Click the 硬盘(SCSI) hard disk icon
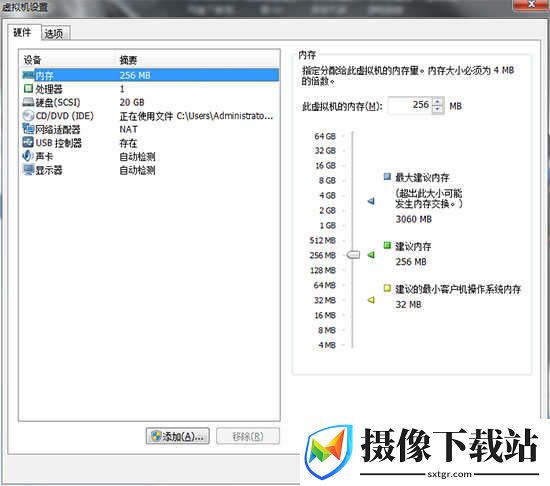The height and width of the screenshot is (486, 550). point(28,102)
